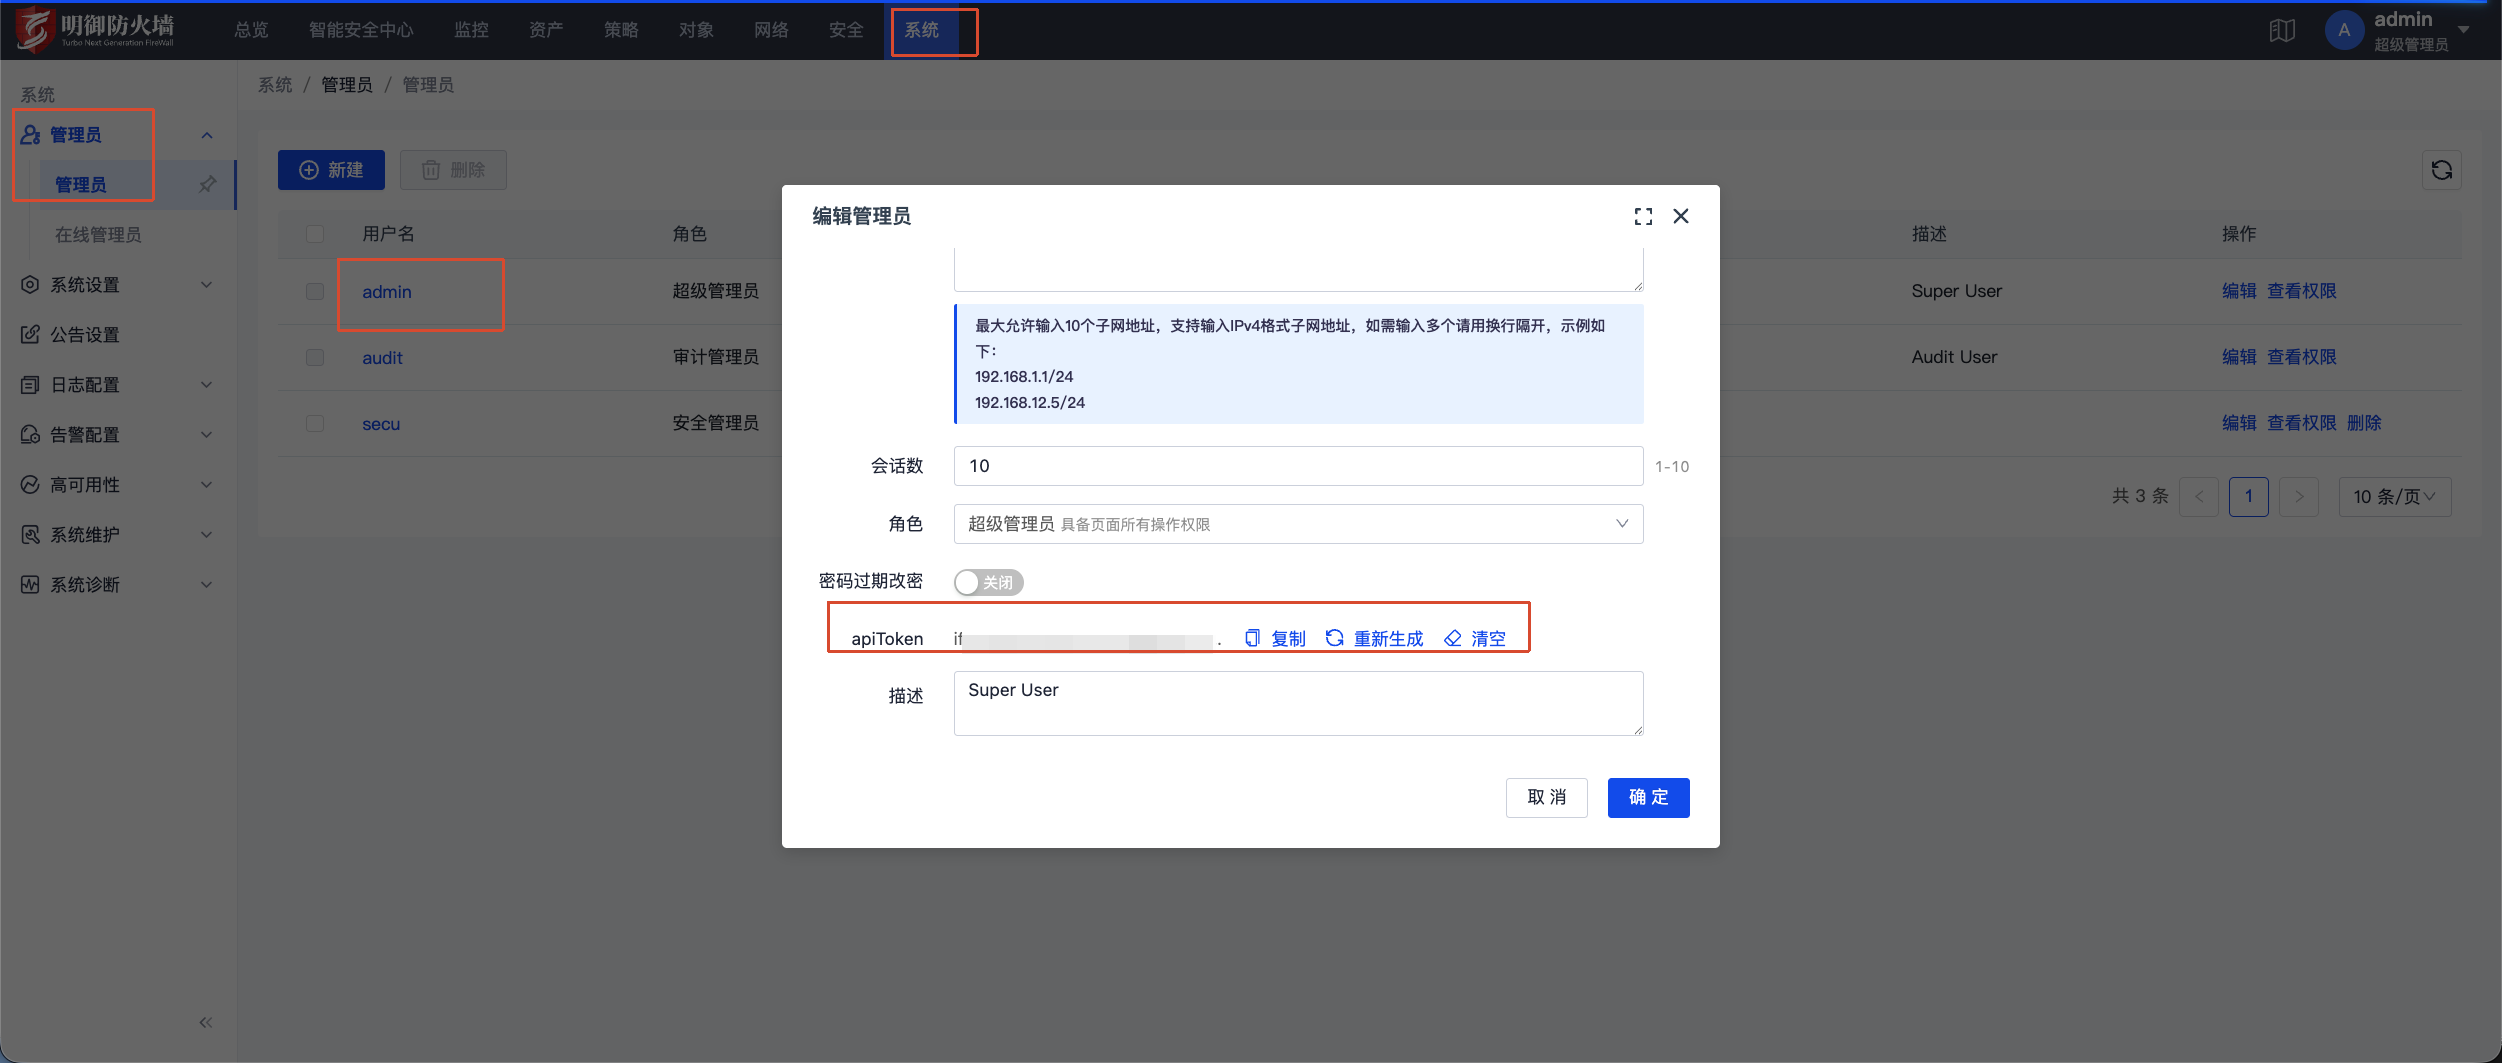Expand the 系统设置 sidebar section

[118, 285]
